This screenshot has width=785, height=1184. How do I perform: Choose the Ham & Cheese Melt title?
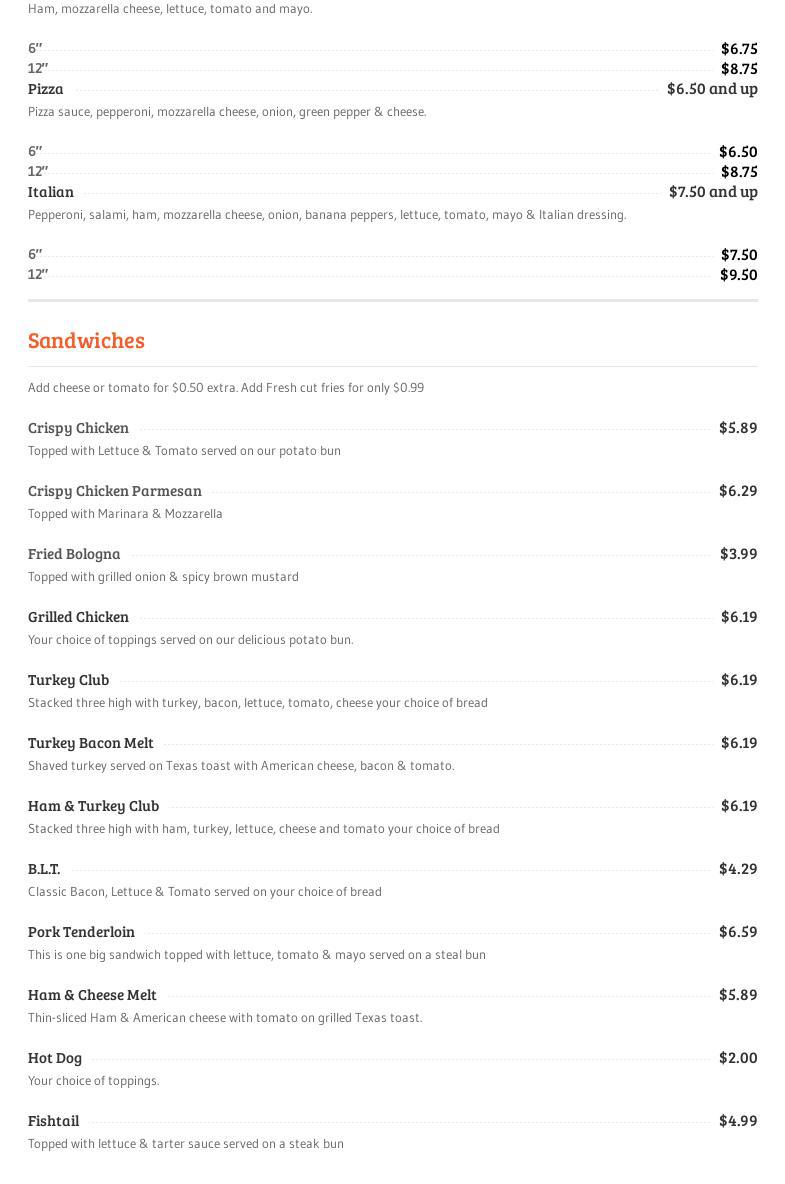coord(92,995)
